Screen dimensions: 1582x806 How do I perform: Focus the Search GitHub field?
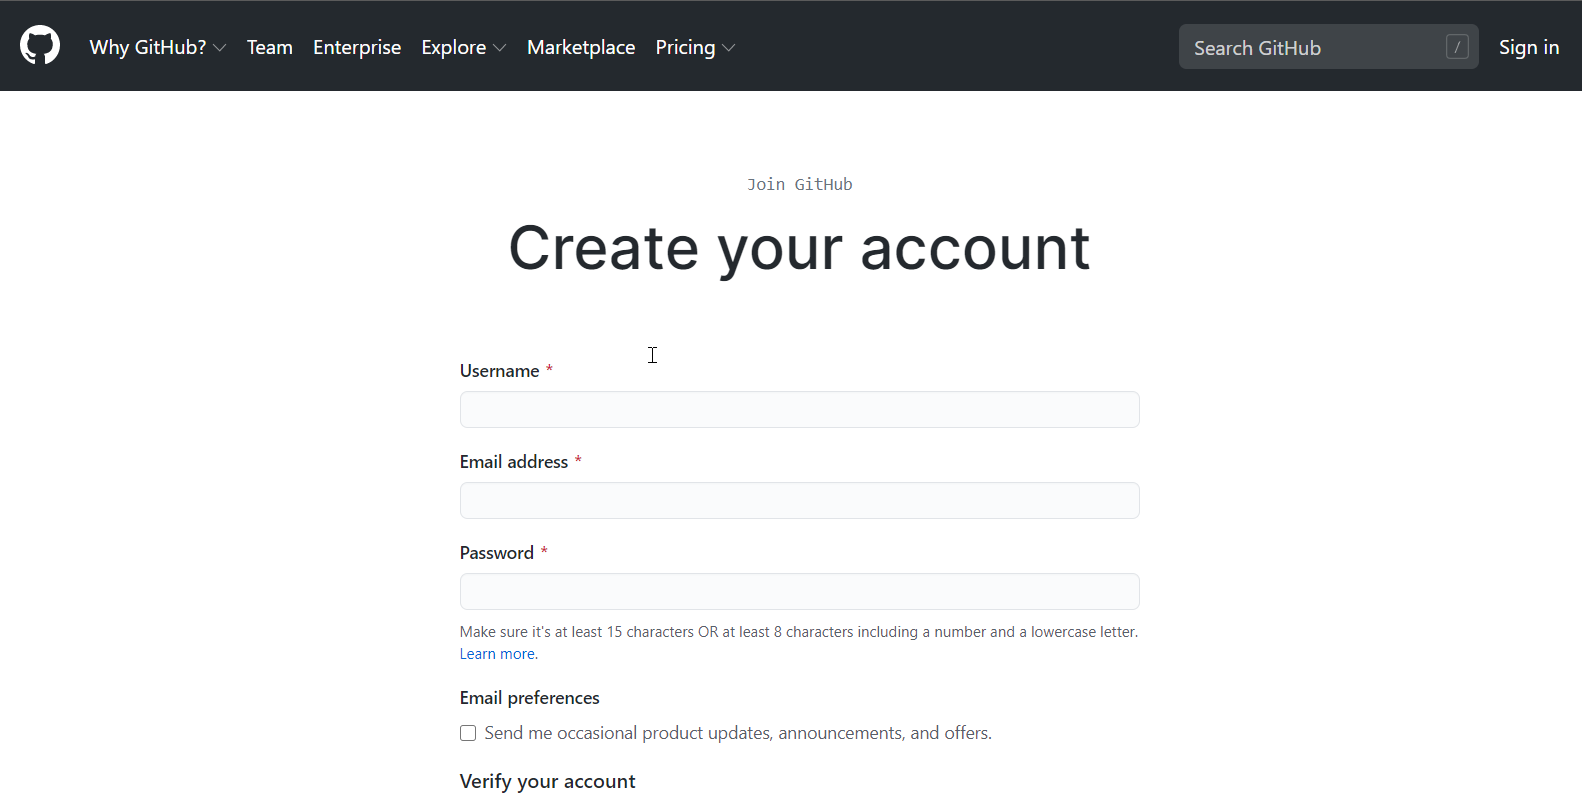pyautogui.click(x=1328, y=47)
